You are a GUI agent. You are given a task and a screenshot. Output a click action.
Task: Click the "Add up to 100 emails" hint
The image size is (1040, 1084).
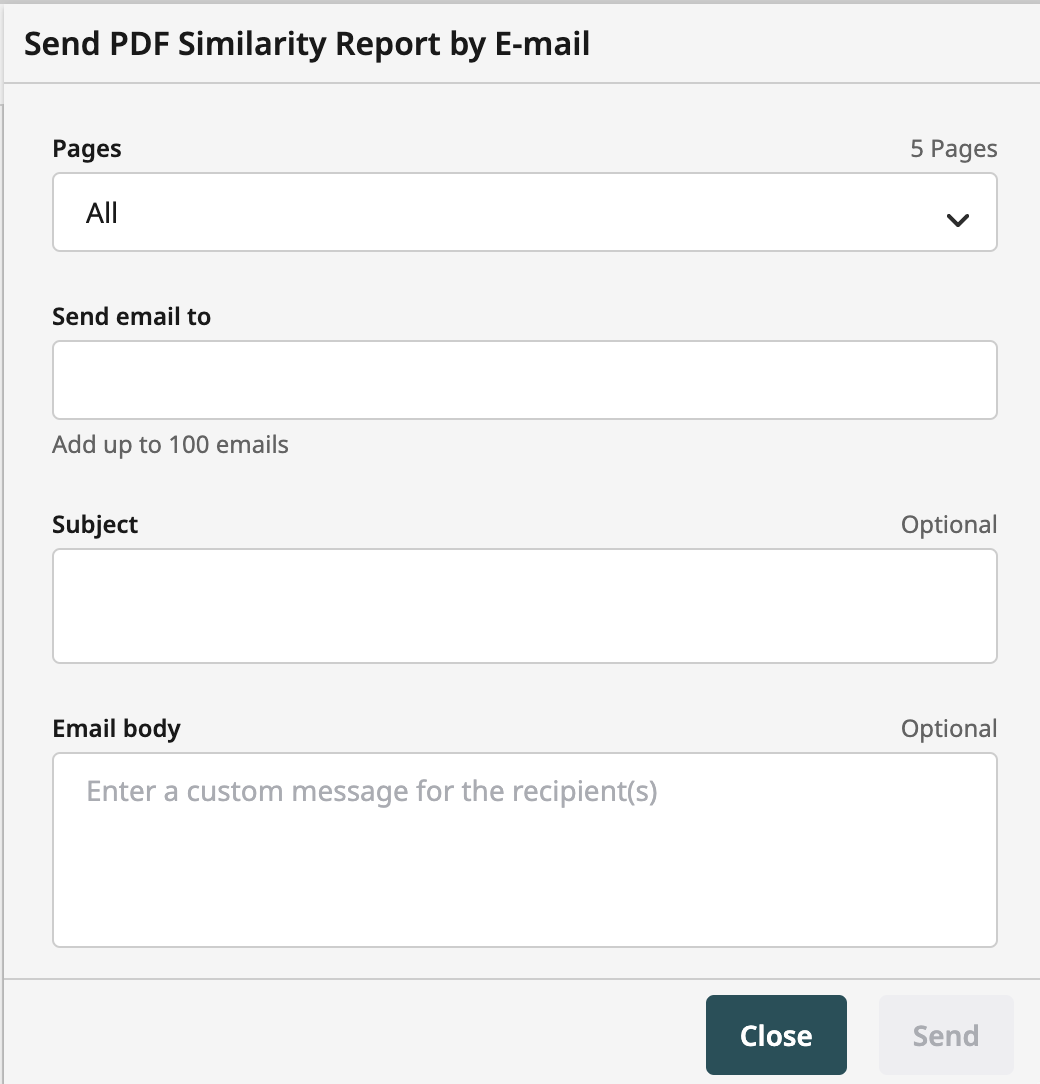(x=170, y=444)
